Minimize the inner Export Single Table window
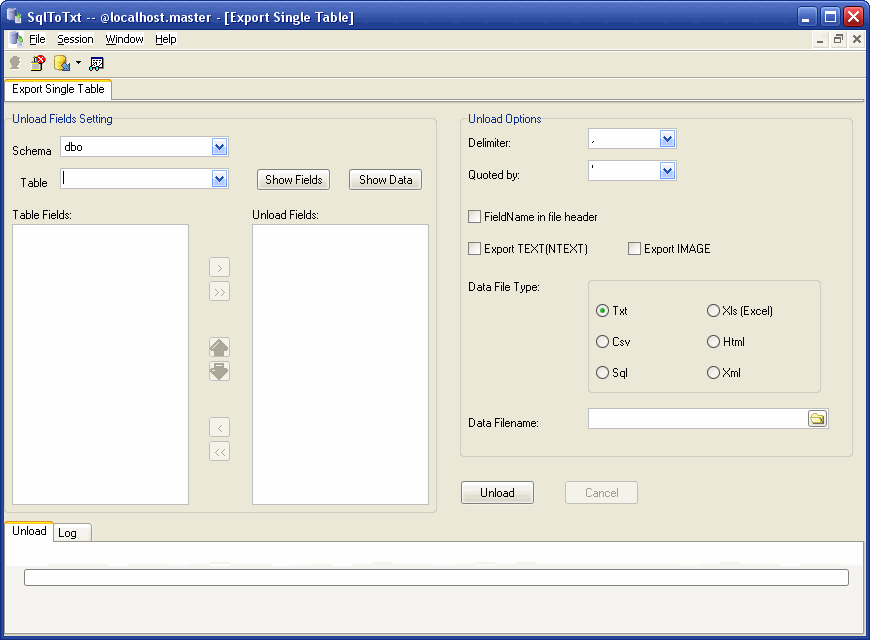Screen dimensions: 870x640 tap(820, 39)
